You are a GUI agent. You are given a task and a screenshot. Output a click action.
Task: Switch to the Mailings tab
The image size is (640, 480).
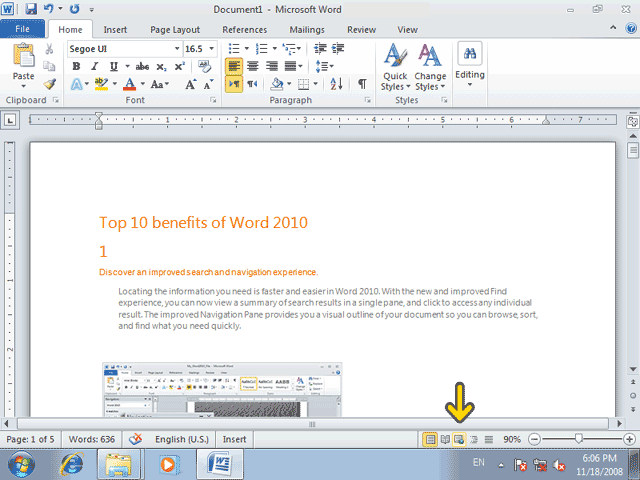pyautogui.click(x=307, y=30)
